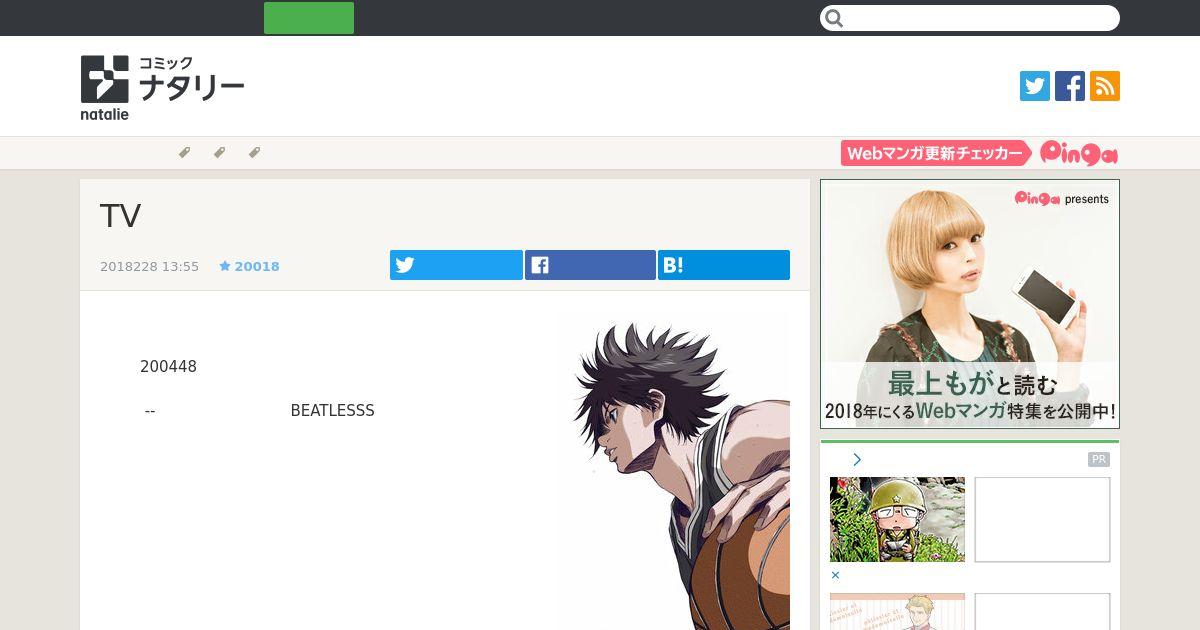Open the soldier cartoon thumbnail
Viewport: 1200px width, 630px height.
[897, 519]
